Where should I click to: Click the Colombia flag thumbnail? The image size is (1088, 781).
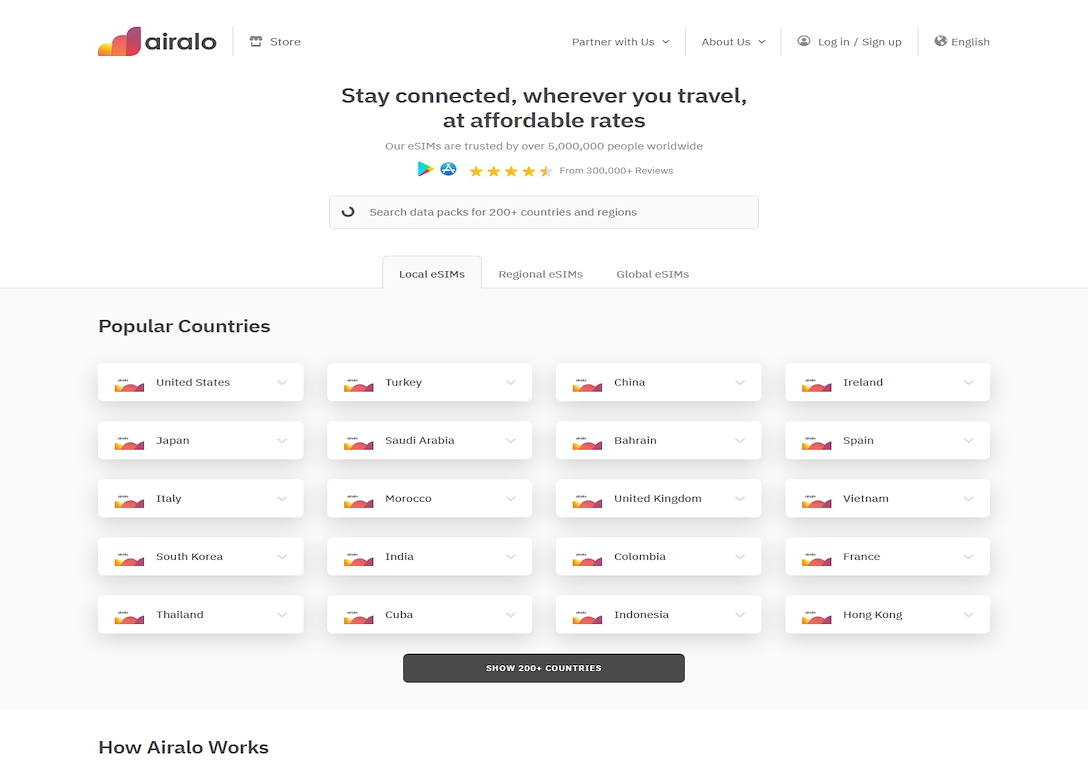click(x=587, y=559)
